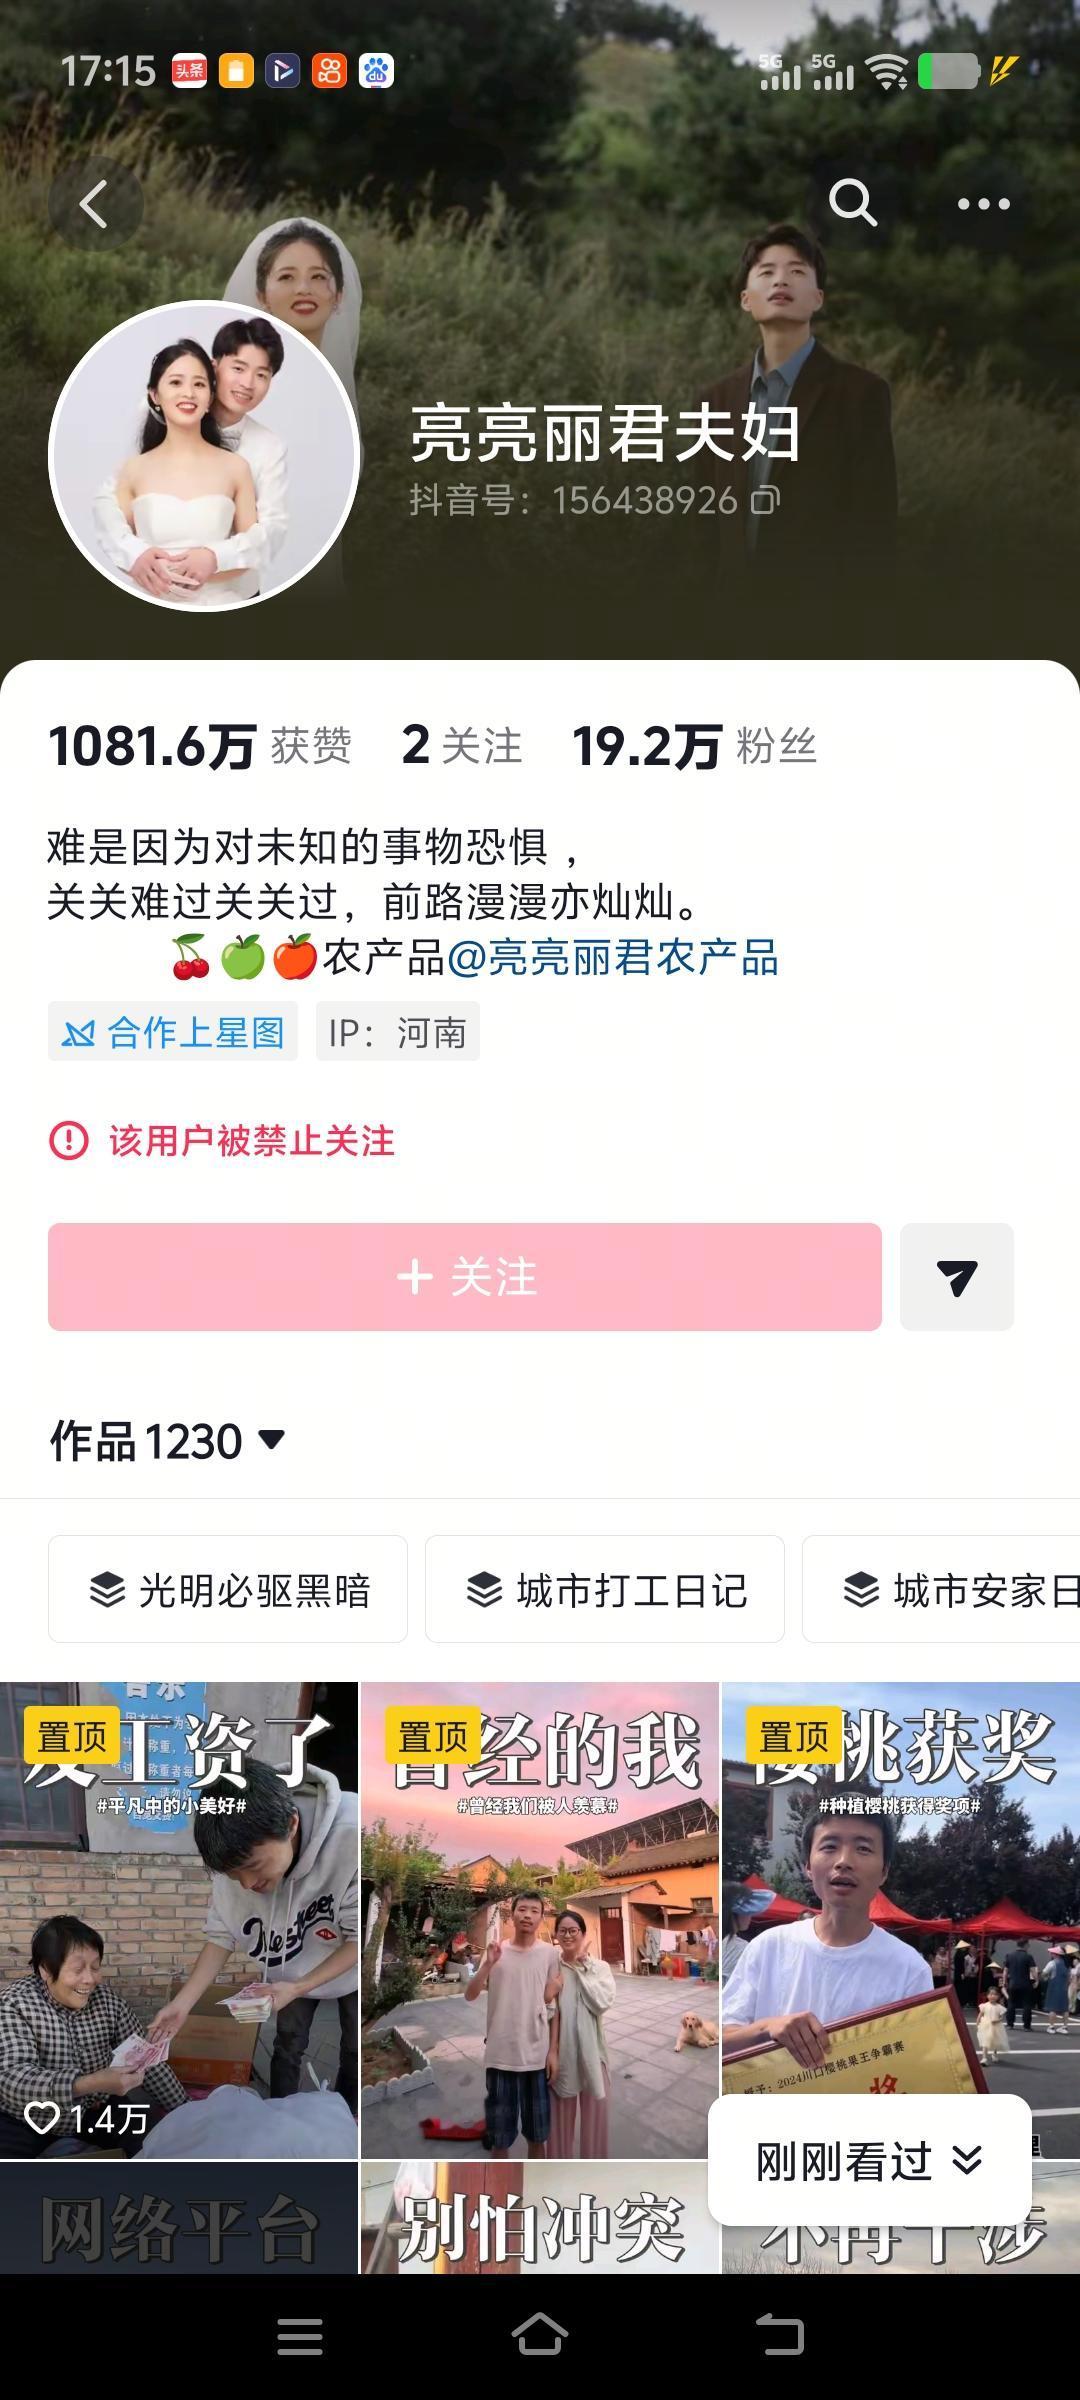Follow the user with 关注 button
This screenshot has height=2400, width=1080.
465,1277
